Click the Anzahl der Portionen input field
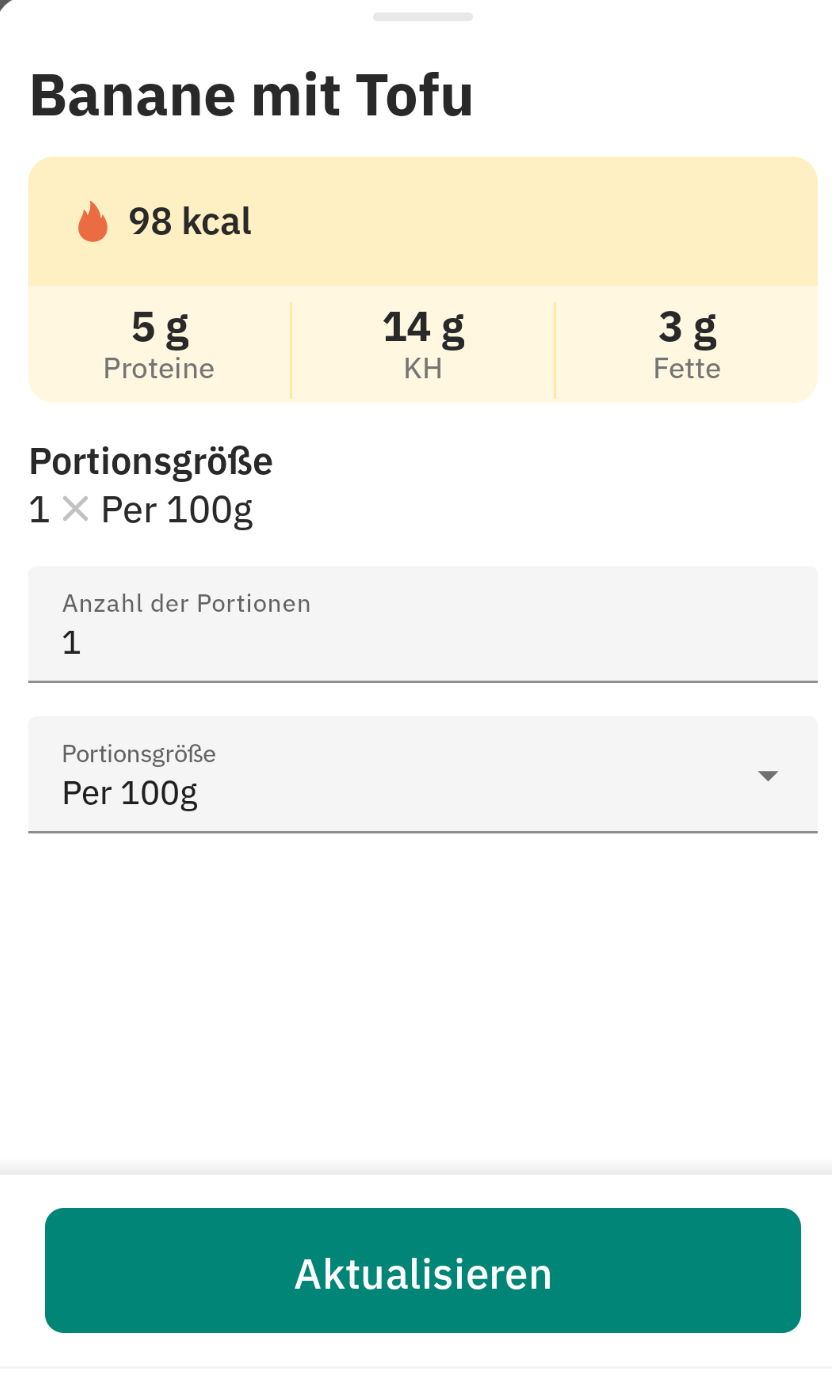The width and height of the screenshot is (832, 1374). (x=423, y=624)
